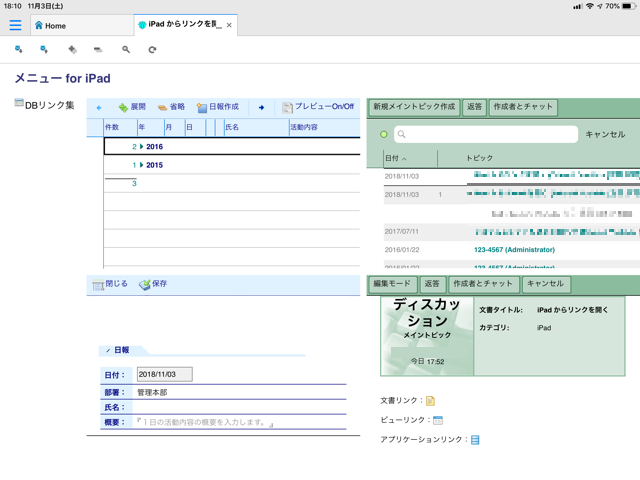The height and width of the screenshot is (480, 640).
Task: Click the 氏名 field in the daily report
Action: point(240,407)
